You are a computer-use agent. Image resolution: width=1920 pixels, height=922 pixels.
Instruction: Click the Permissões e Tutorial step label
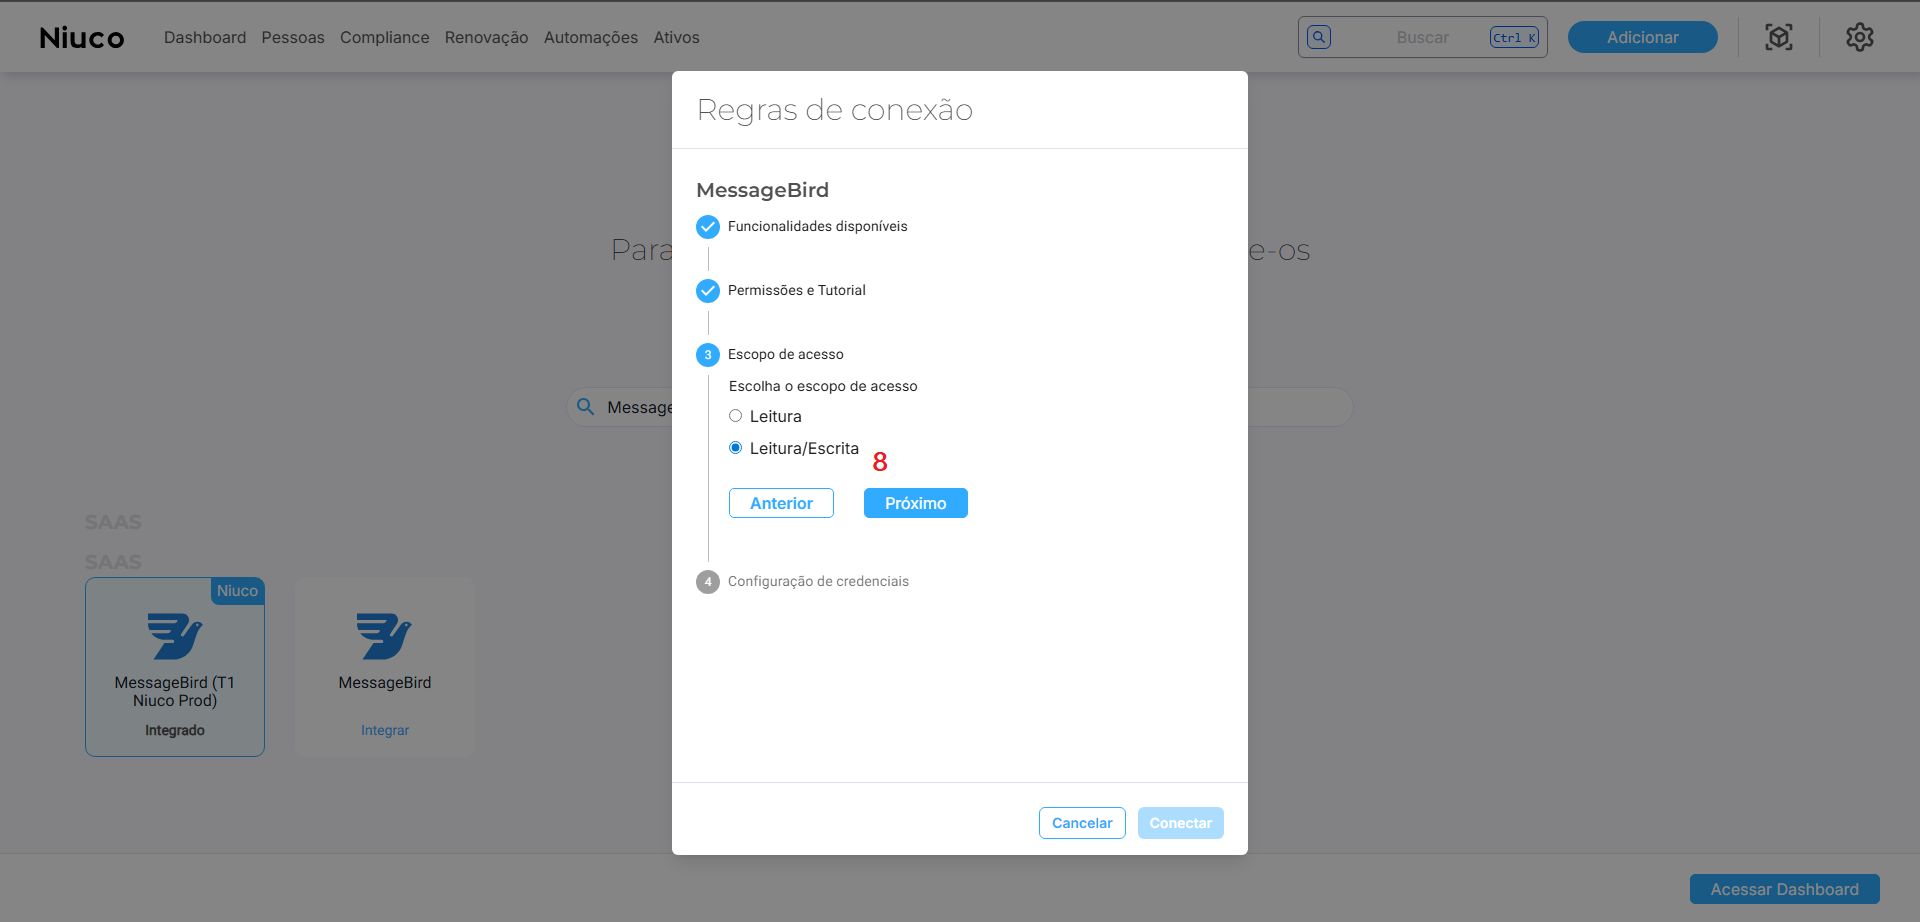[797, 290]
